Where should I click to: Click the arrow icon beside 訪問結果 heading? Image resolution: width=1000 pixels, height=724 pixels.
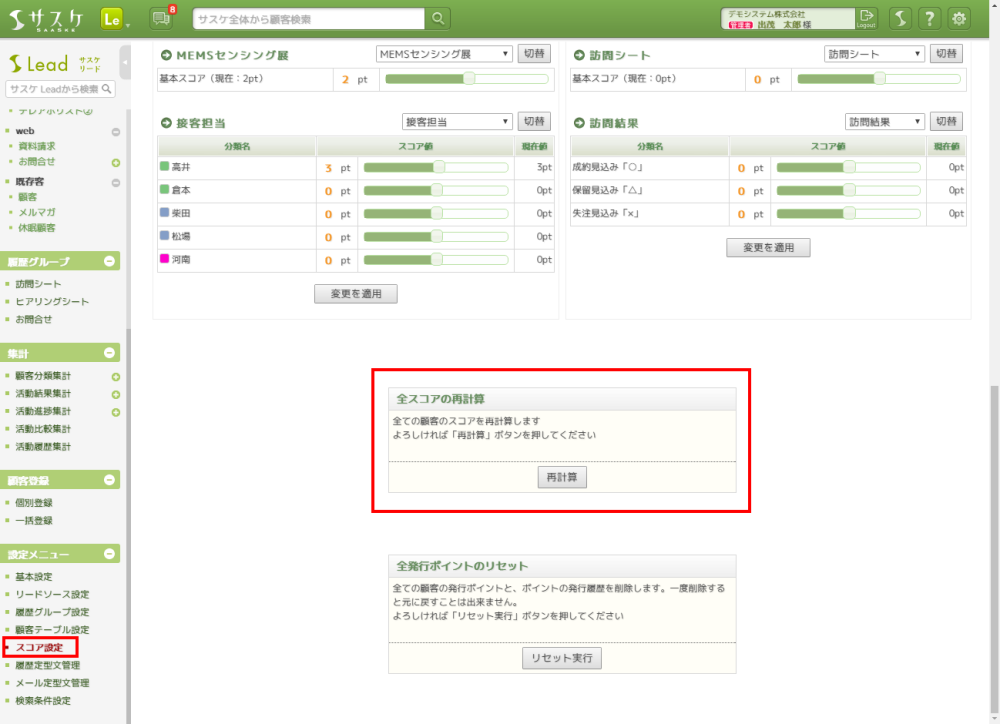(579, 122)
